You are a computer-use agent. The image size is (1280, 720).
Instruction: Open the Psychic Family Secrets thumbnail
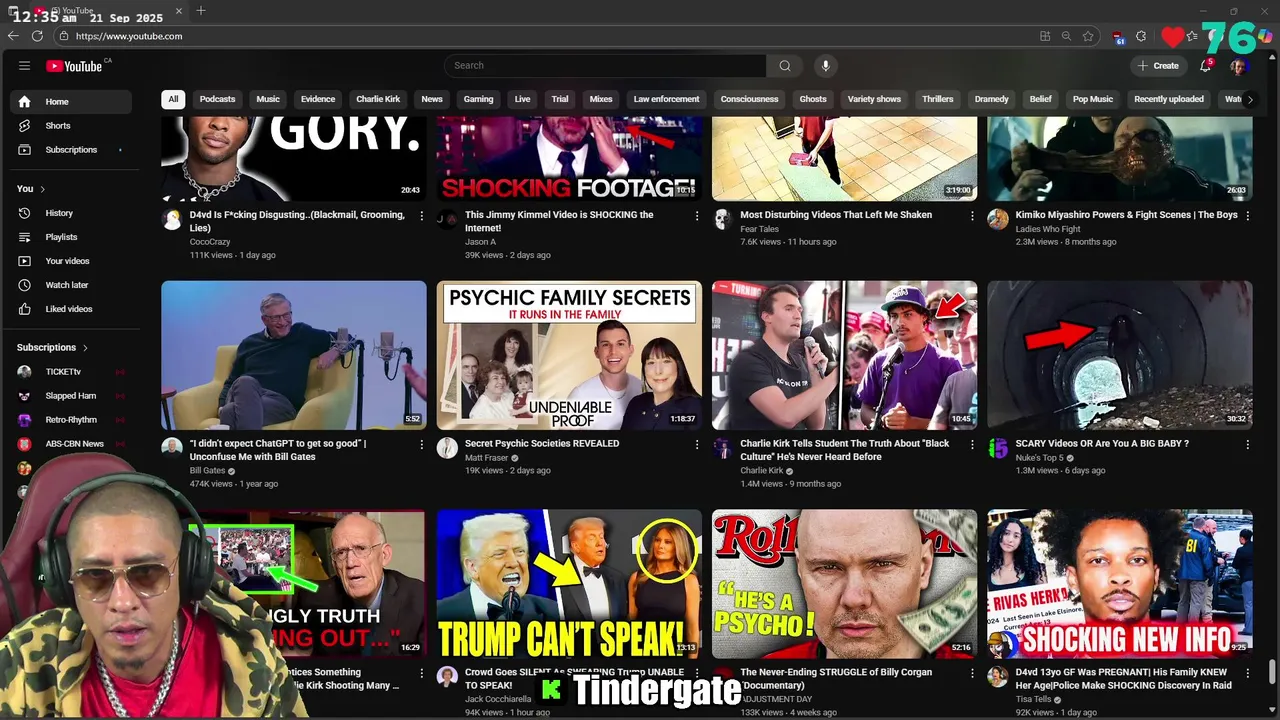coord(569,355)
